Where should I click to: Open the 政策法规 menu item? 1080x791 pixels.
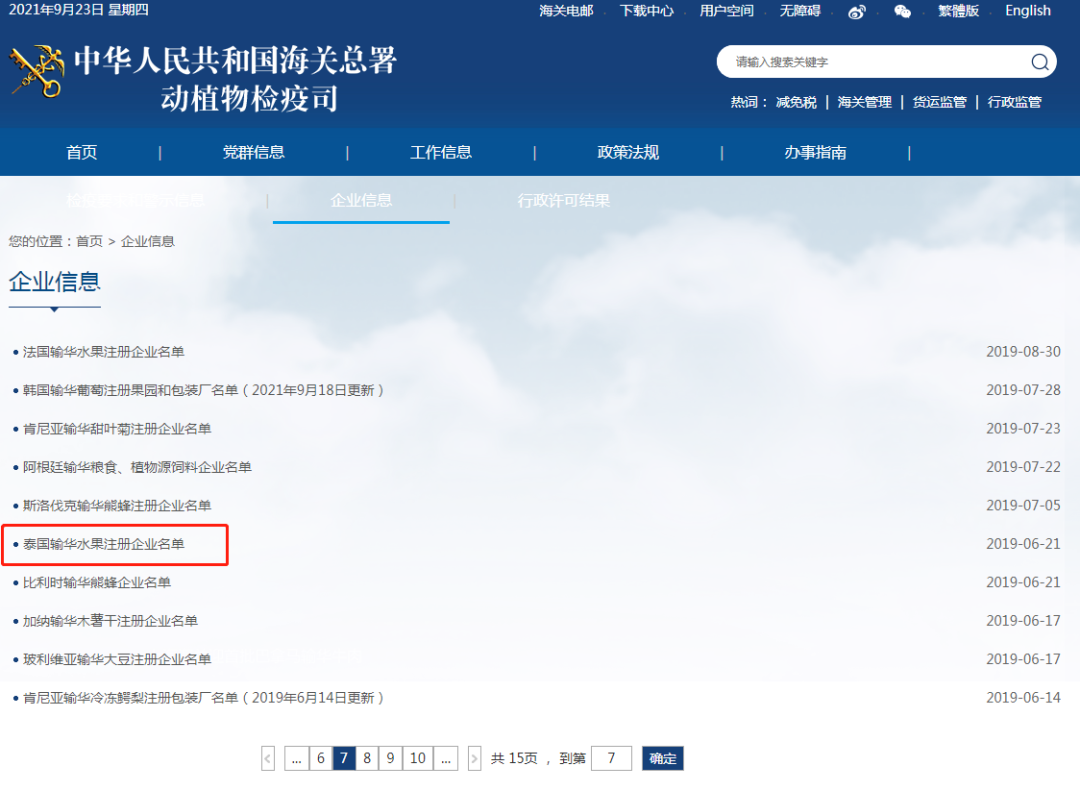(x=628, y=151)
